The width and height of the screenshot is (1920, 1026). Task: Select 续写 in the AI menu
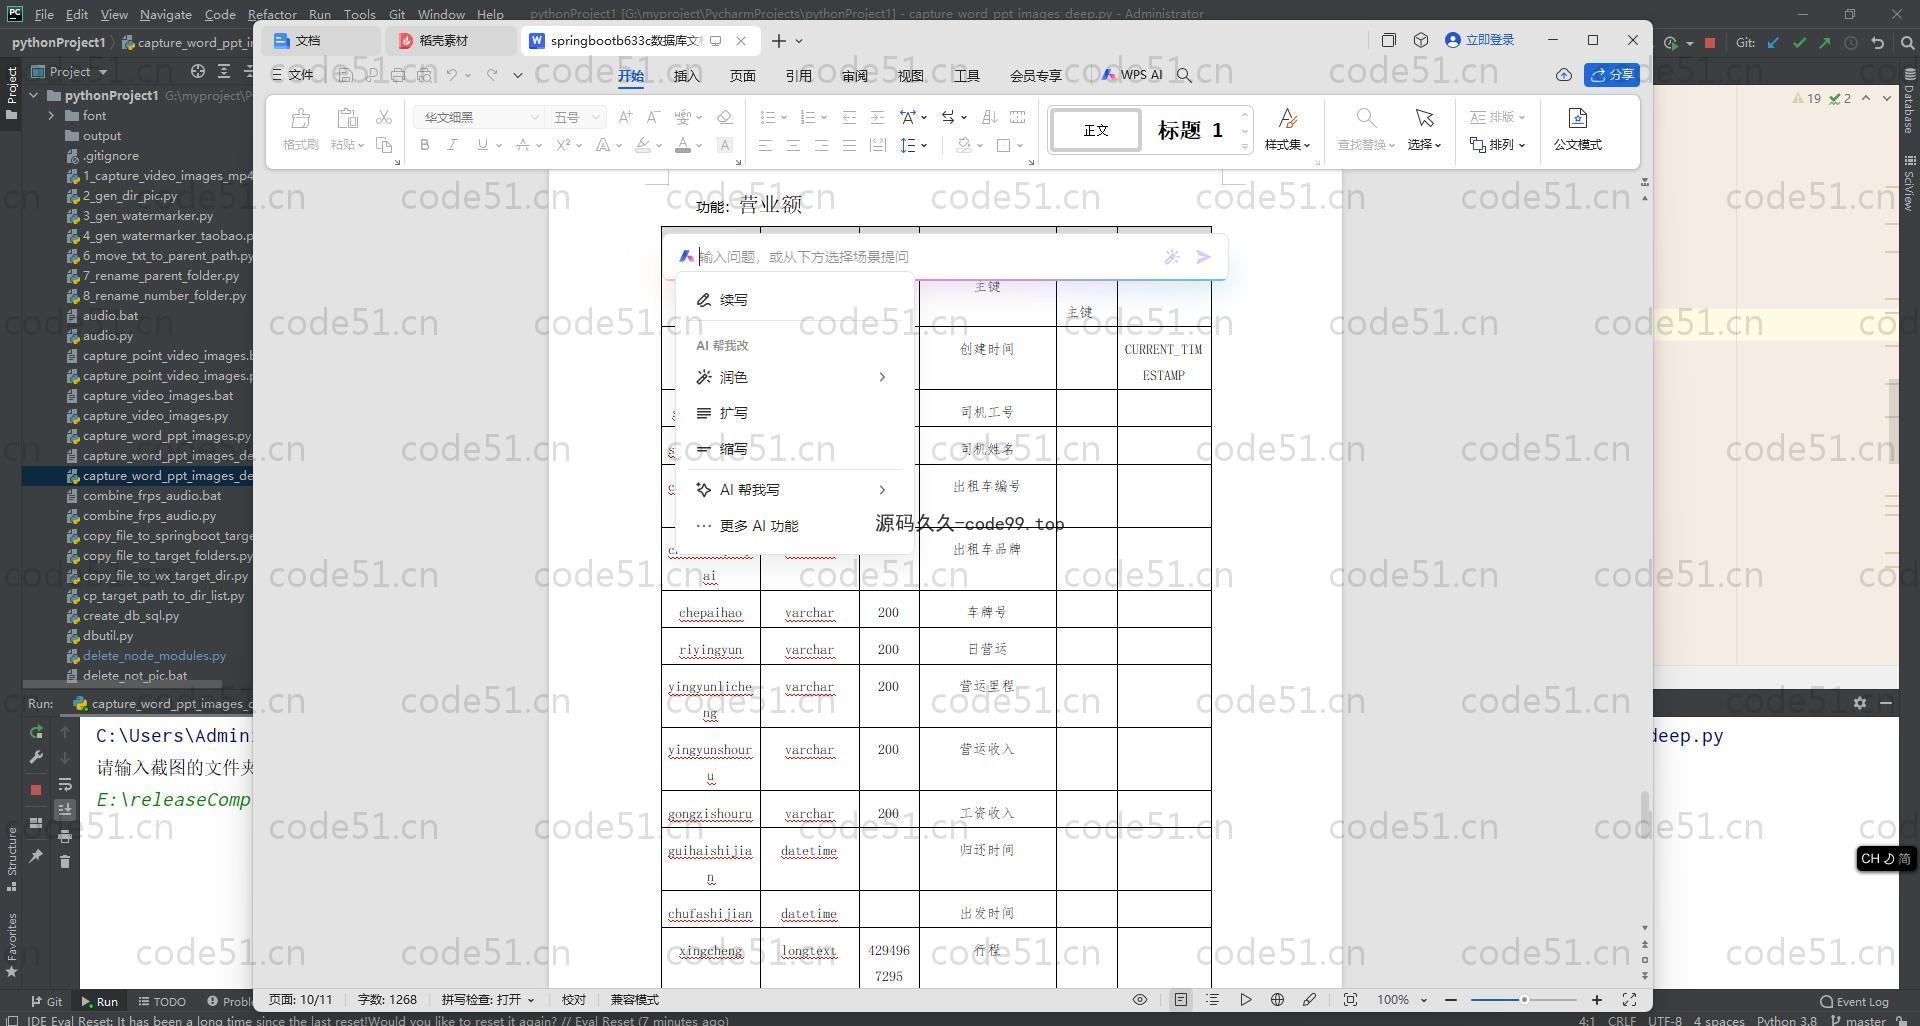734,300
